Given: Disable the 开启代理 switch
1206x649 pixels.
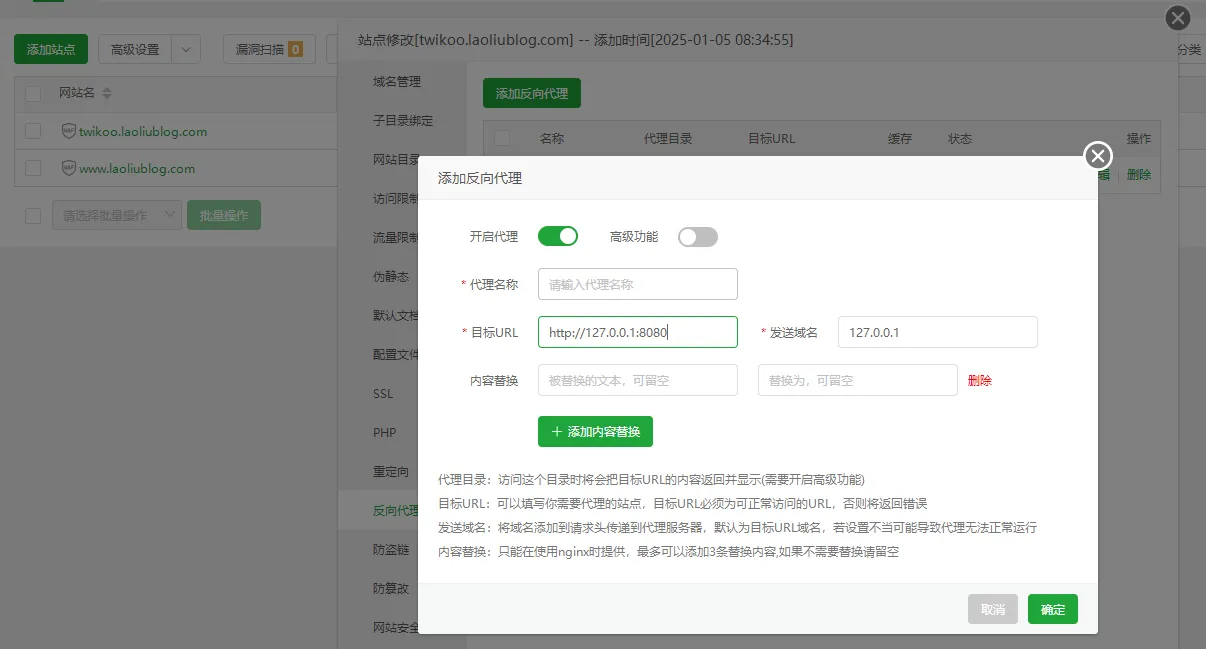Looking at the screenshot, I should point(558,237).
